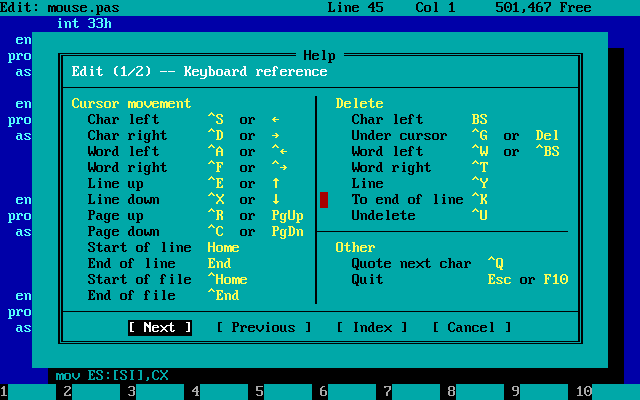Click the 'F10' key text

(x=556, y=279)
